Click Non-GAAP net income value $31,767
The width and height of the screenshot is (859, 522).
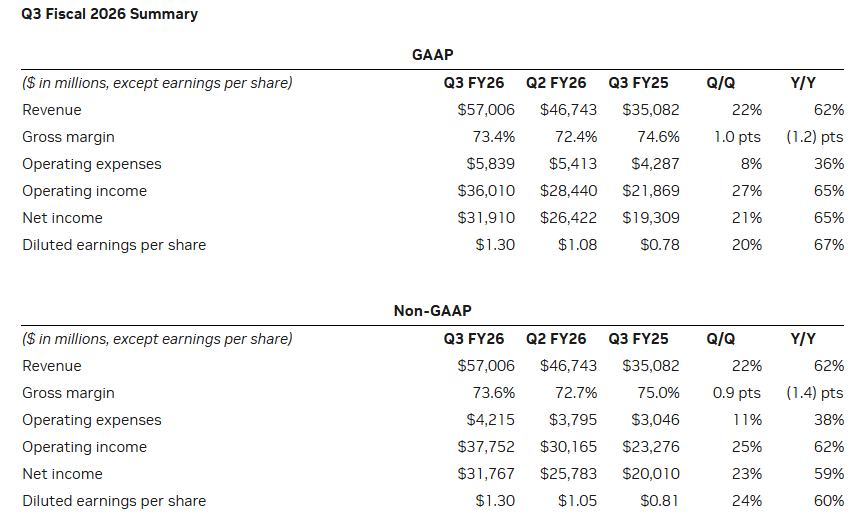click(x=486, y=474)
